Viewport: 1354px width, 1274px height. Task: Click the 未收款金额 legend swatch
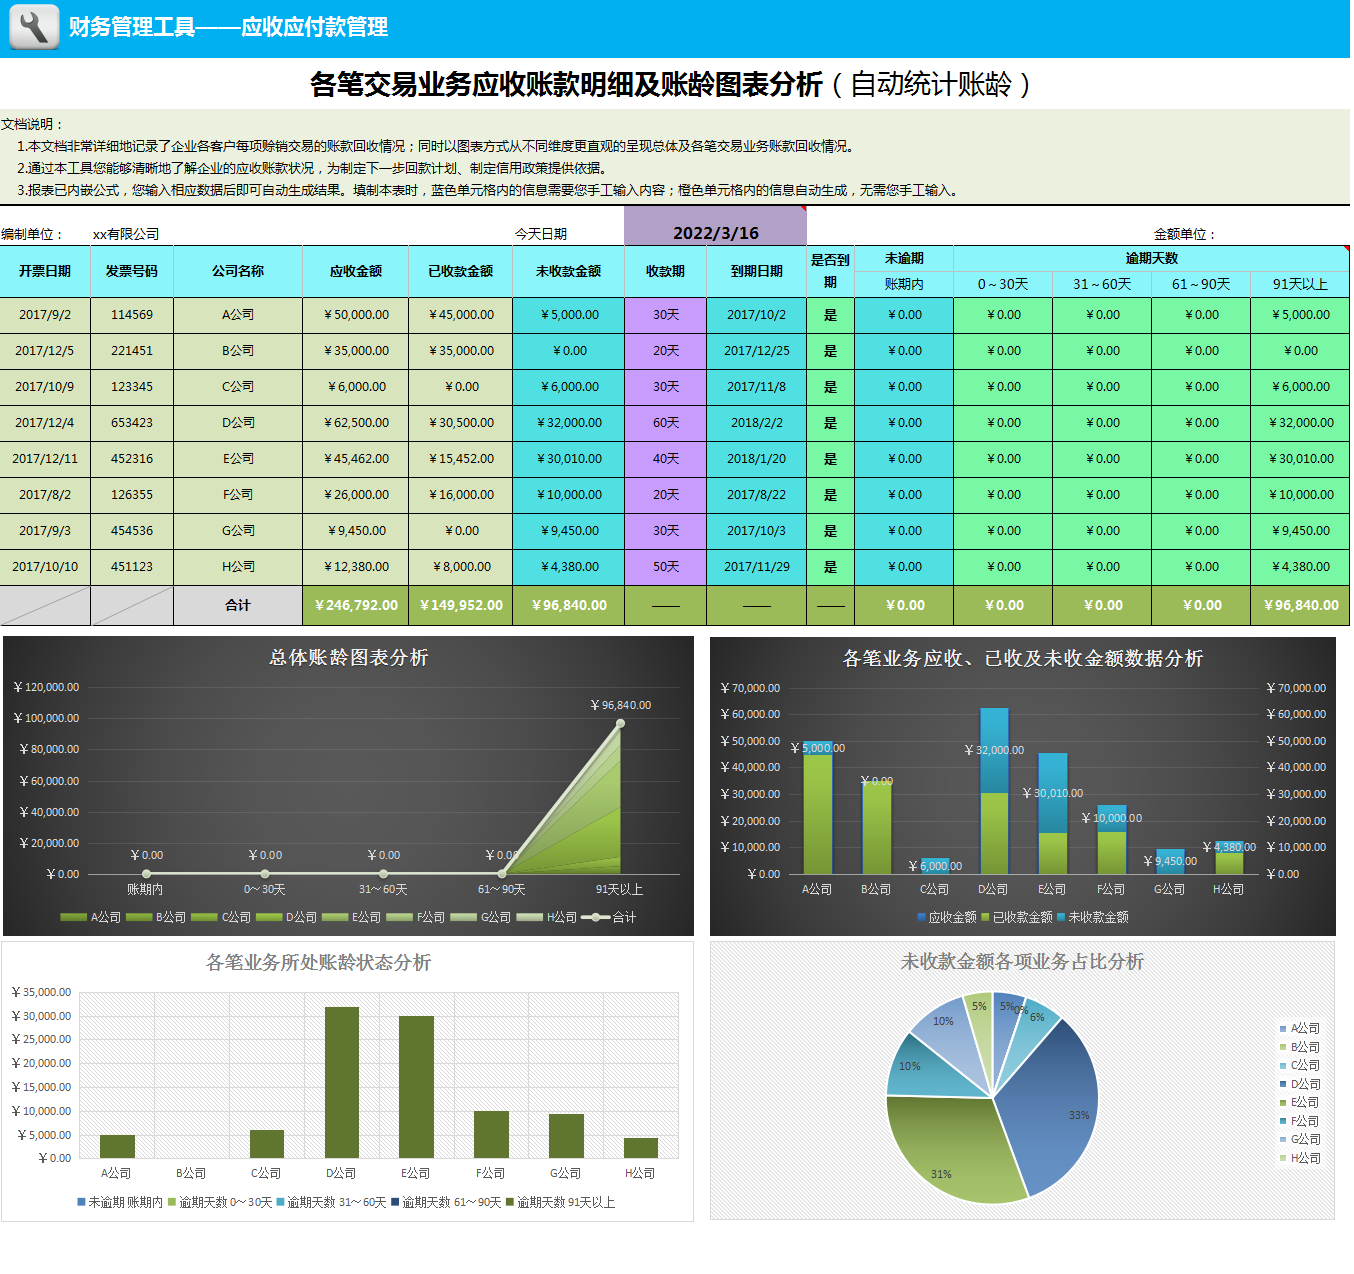(1061, 917)
